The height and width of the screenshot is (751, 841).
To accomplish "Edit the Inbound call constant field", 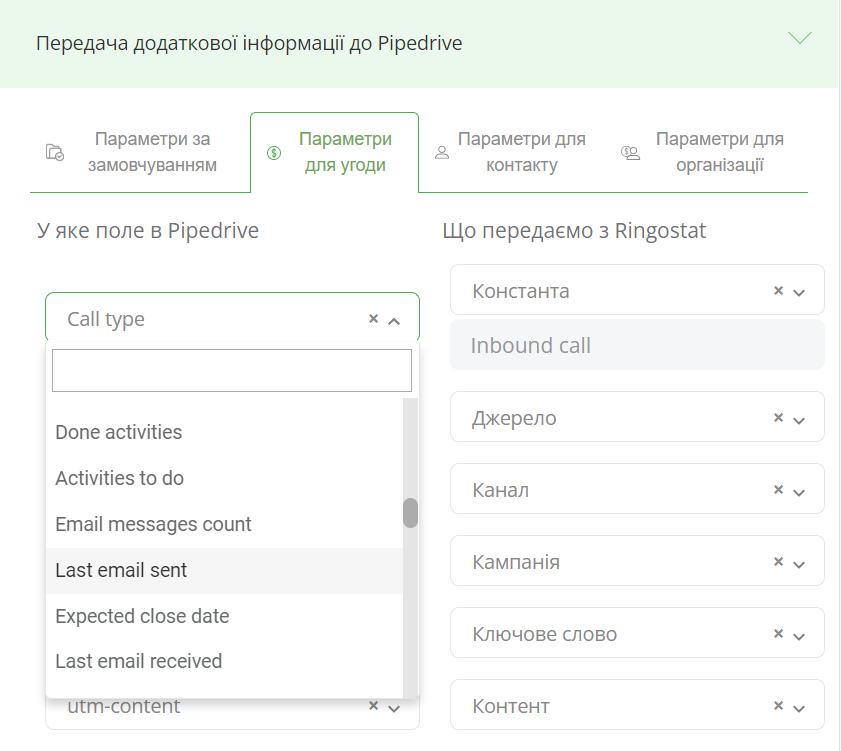I will (637, 345).
